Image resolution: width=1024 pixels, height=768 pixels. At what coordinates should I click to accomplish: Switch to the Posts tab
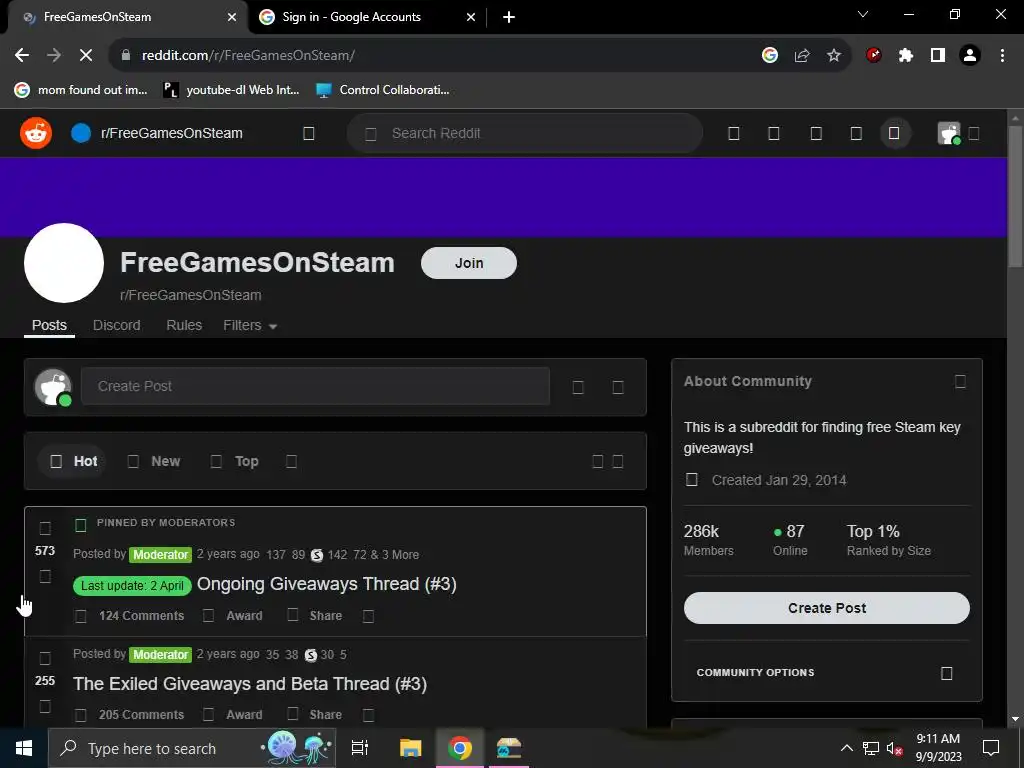pos(50,325)
